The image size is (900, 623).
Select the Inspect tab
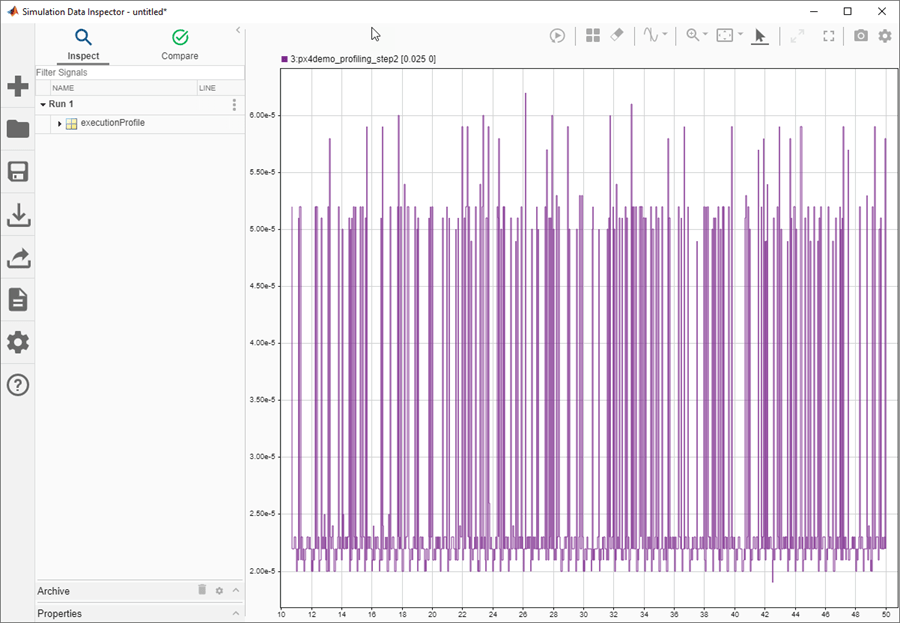[83, 45]
